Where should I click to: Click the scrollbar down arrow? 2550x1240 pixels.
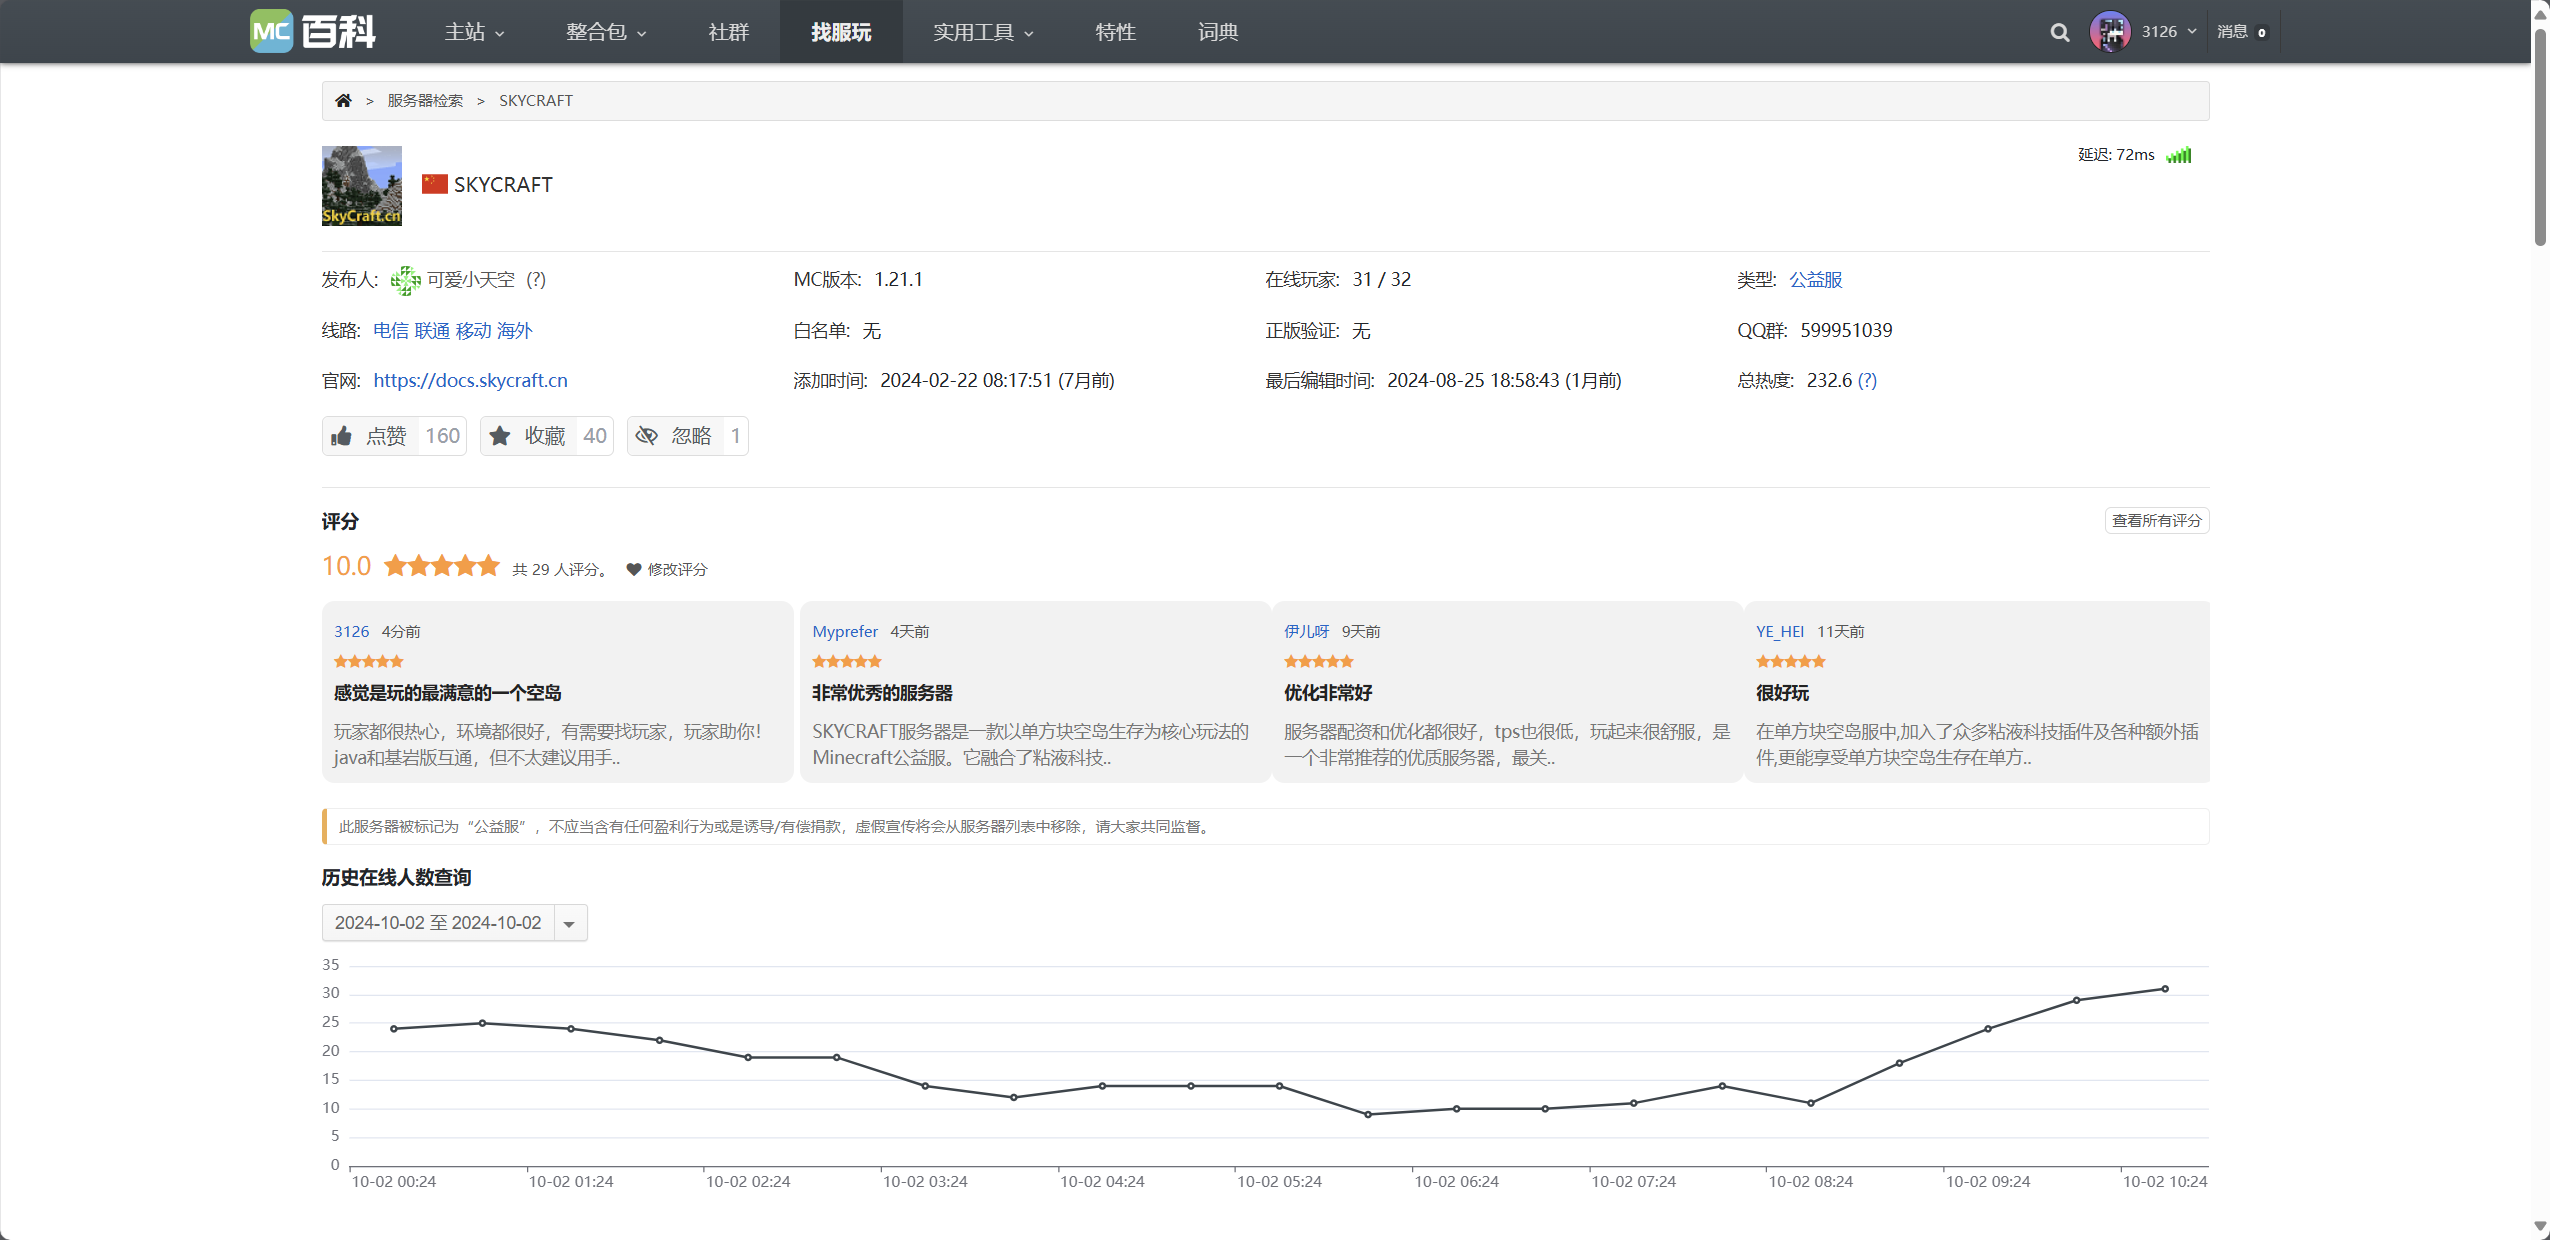pyautogui.click(x=2540, y=1226)
